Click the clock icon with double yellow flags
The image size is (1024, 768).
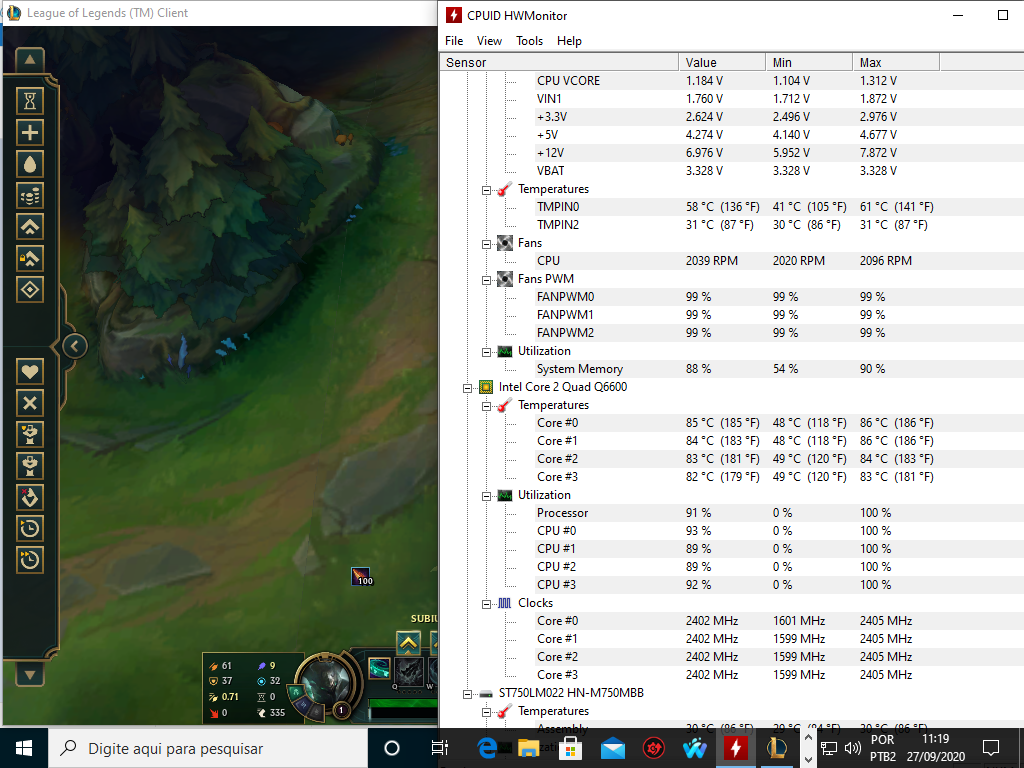(x=30, y=560)
